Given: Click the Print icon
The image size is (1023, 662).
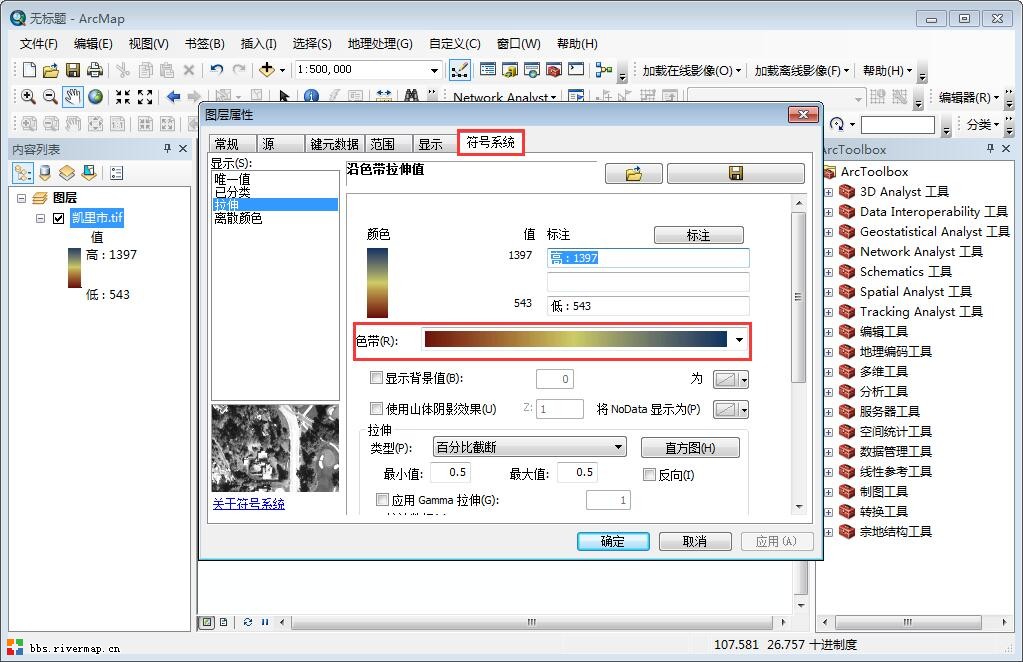Looking at the screenshot, I should coord(95,70).
